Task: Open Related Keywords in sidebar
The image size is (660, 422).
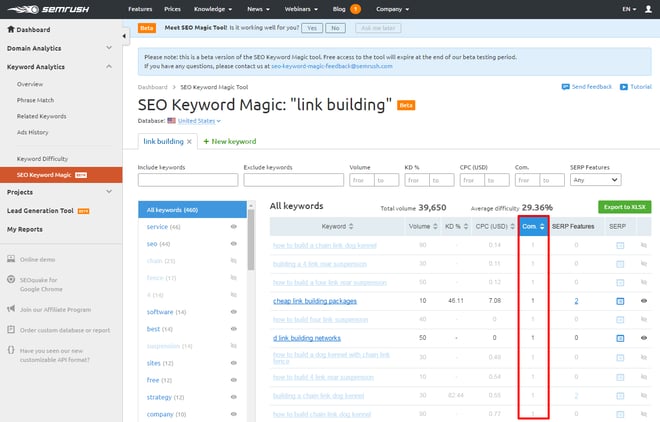Action: click(42, 116)
